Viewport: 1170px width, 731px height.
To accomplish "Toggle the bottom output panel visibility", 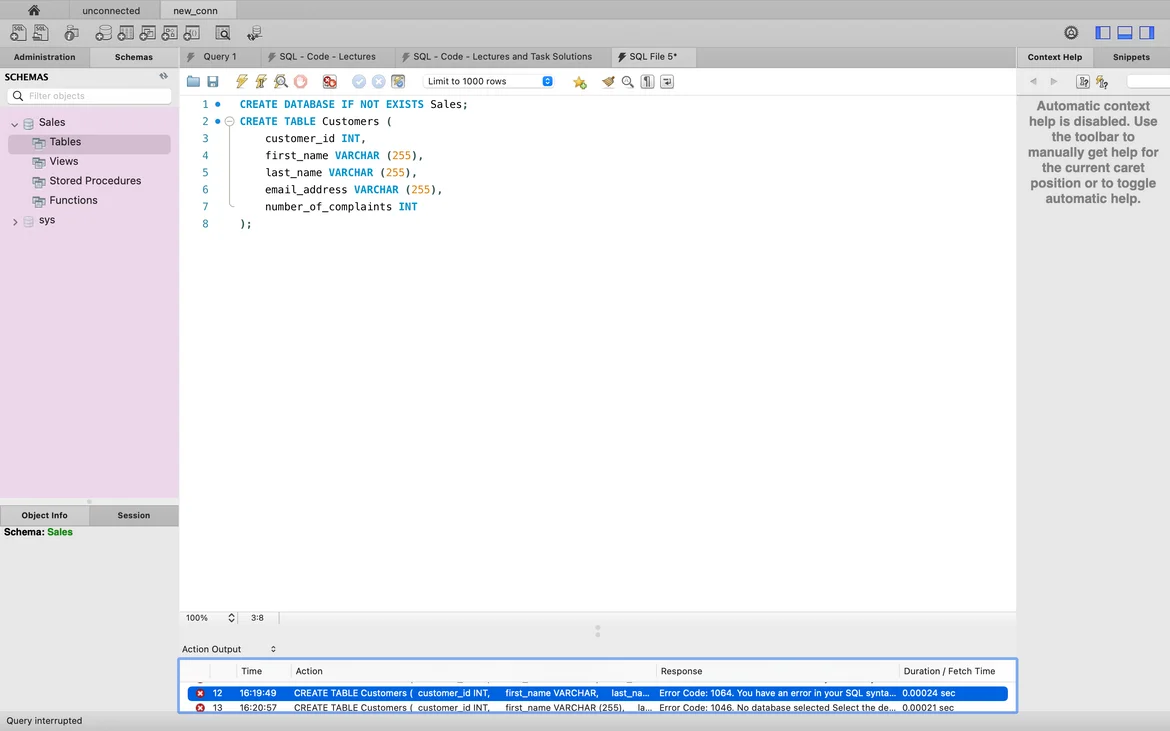I will coord(1125,33).
